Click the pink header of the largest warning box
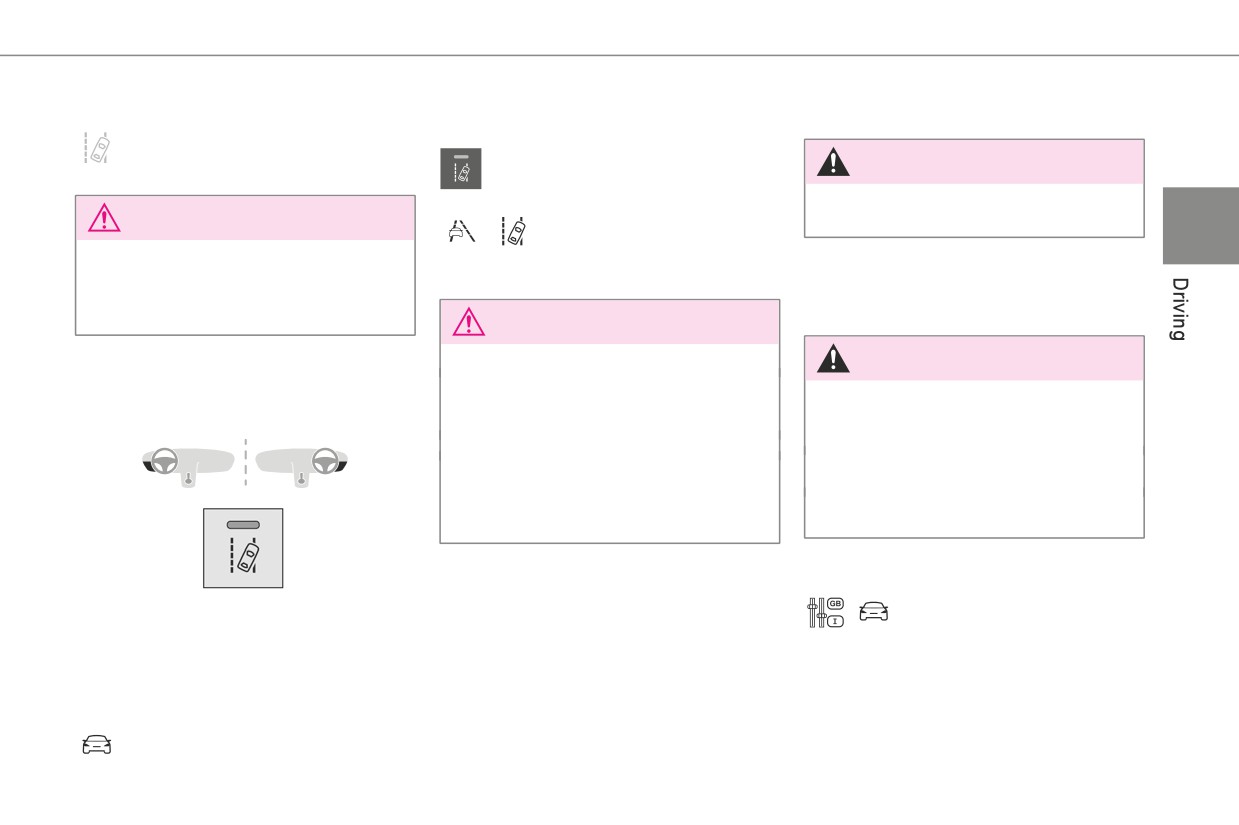Image resolution: width=1239 pixels, height=825 pixels. coord(610,321)
